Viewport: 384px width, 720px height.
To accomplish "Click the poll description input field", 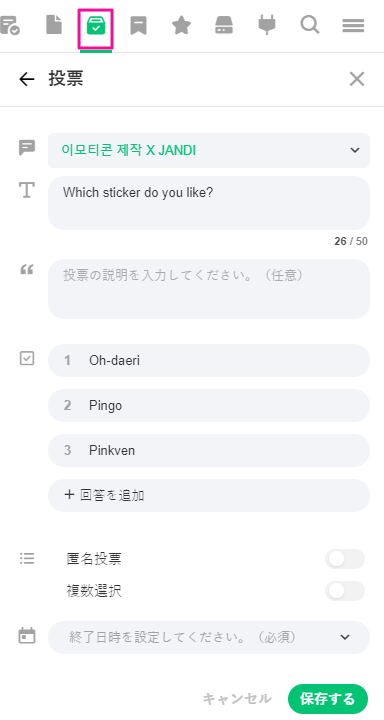I will point(209,289).
